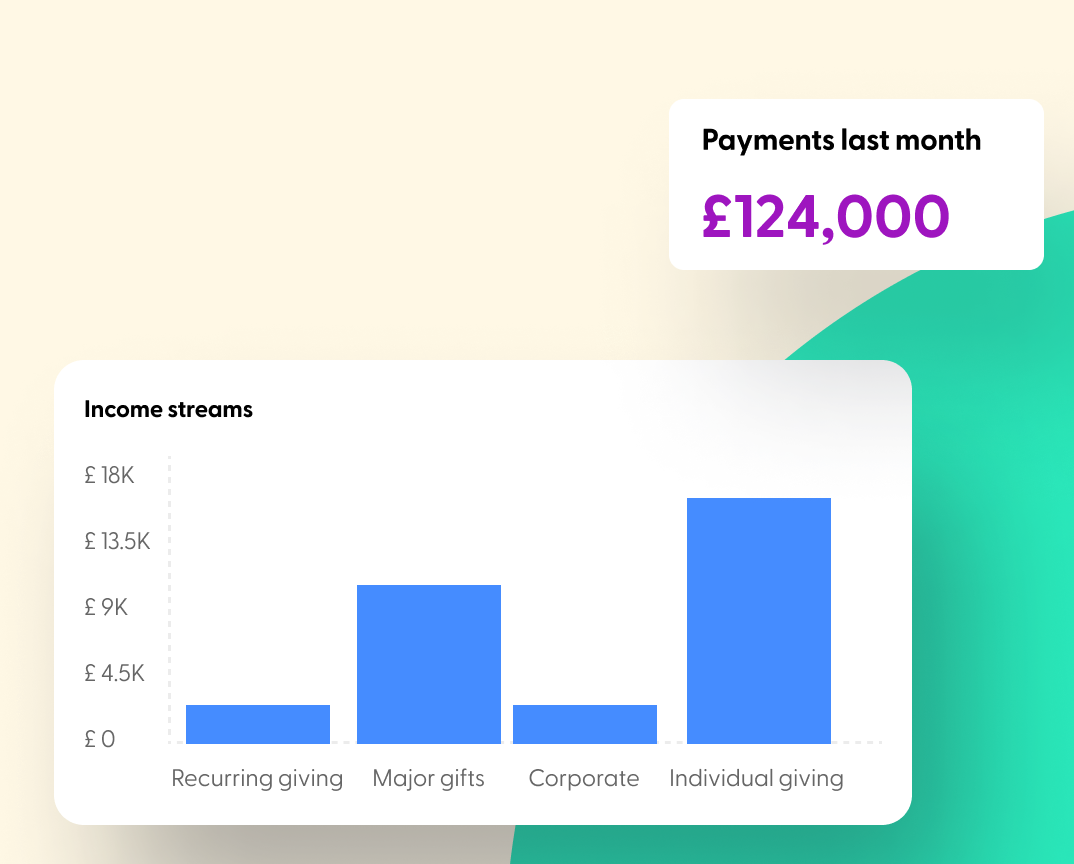Click the £ 13.5K label to collapse scale
Screen dimensions: 1074x864
(118, 541)
